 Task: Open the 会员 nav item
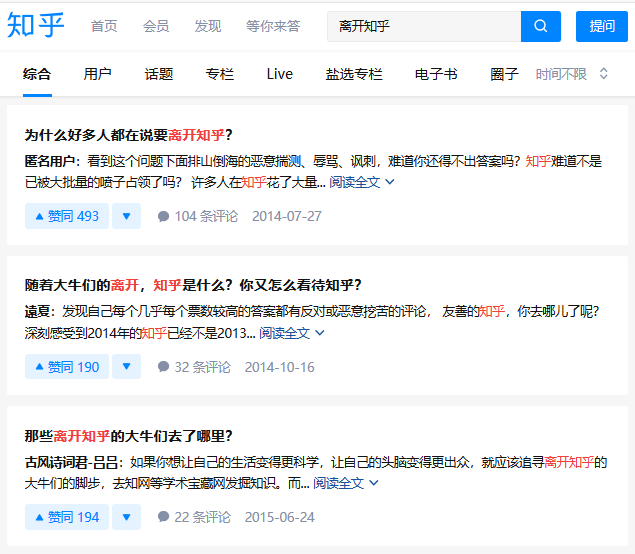(x=156, y=26)
